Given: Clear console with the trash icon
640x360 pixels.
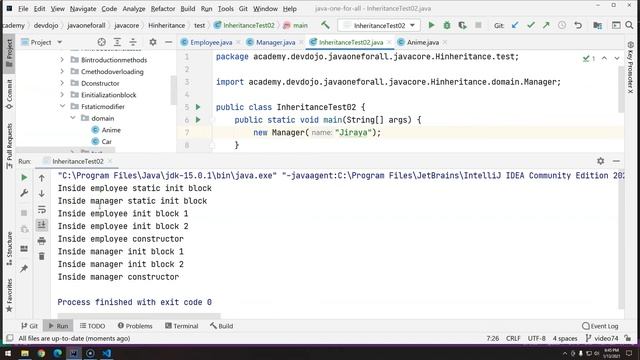Looking at the screenshot, I should click(x=42, y=256).
